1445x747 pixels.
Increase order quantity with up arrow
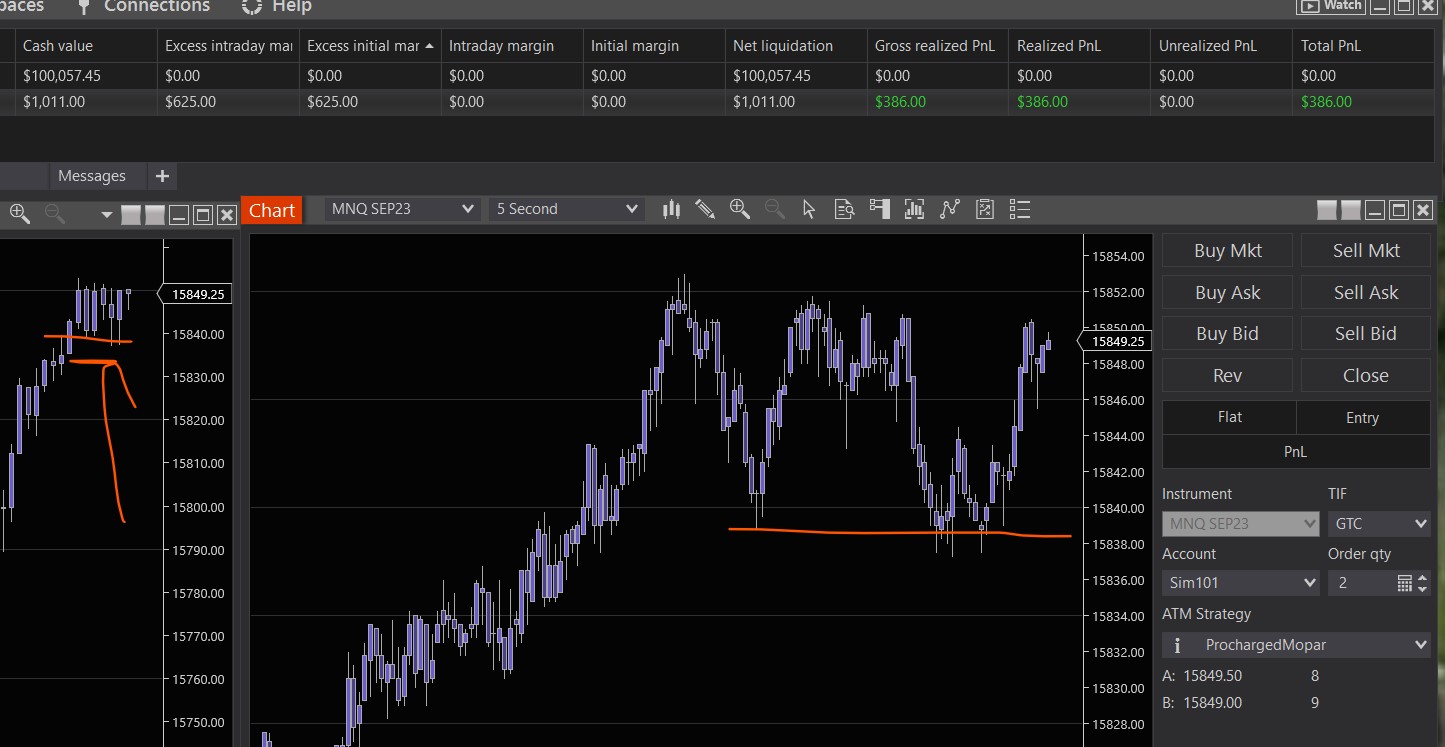[x=1423, y=578]
